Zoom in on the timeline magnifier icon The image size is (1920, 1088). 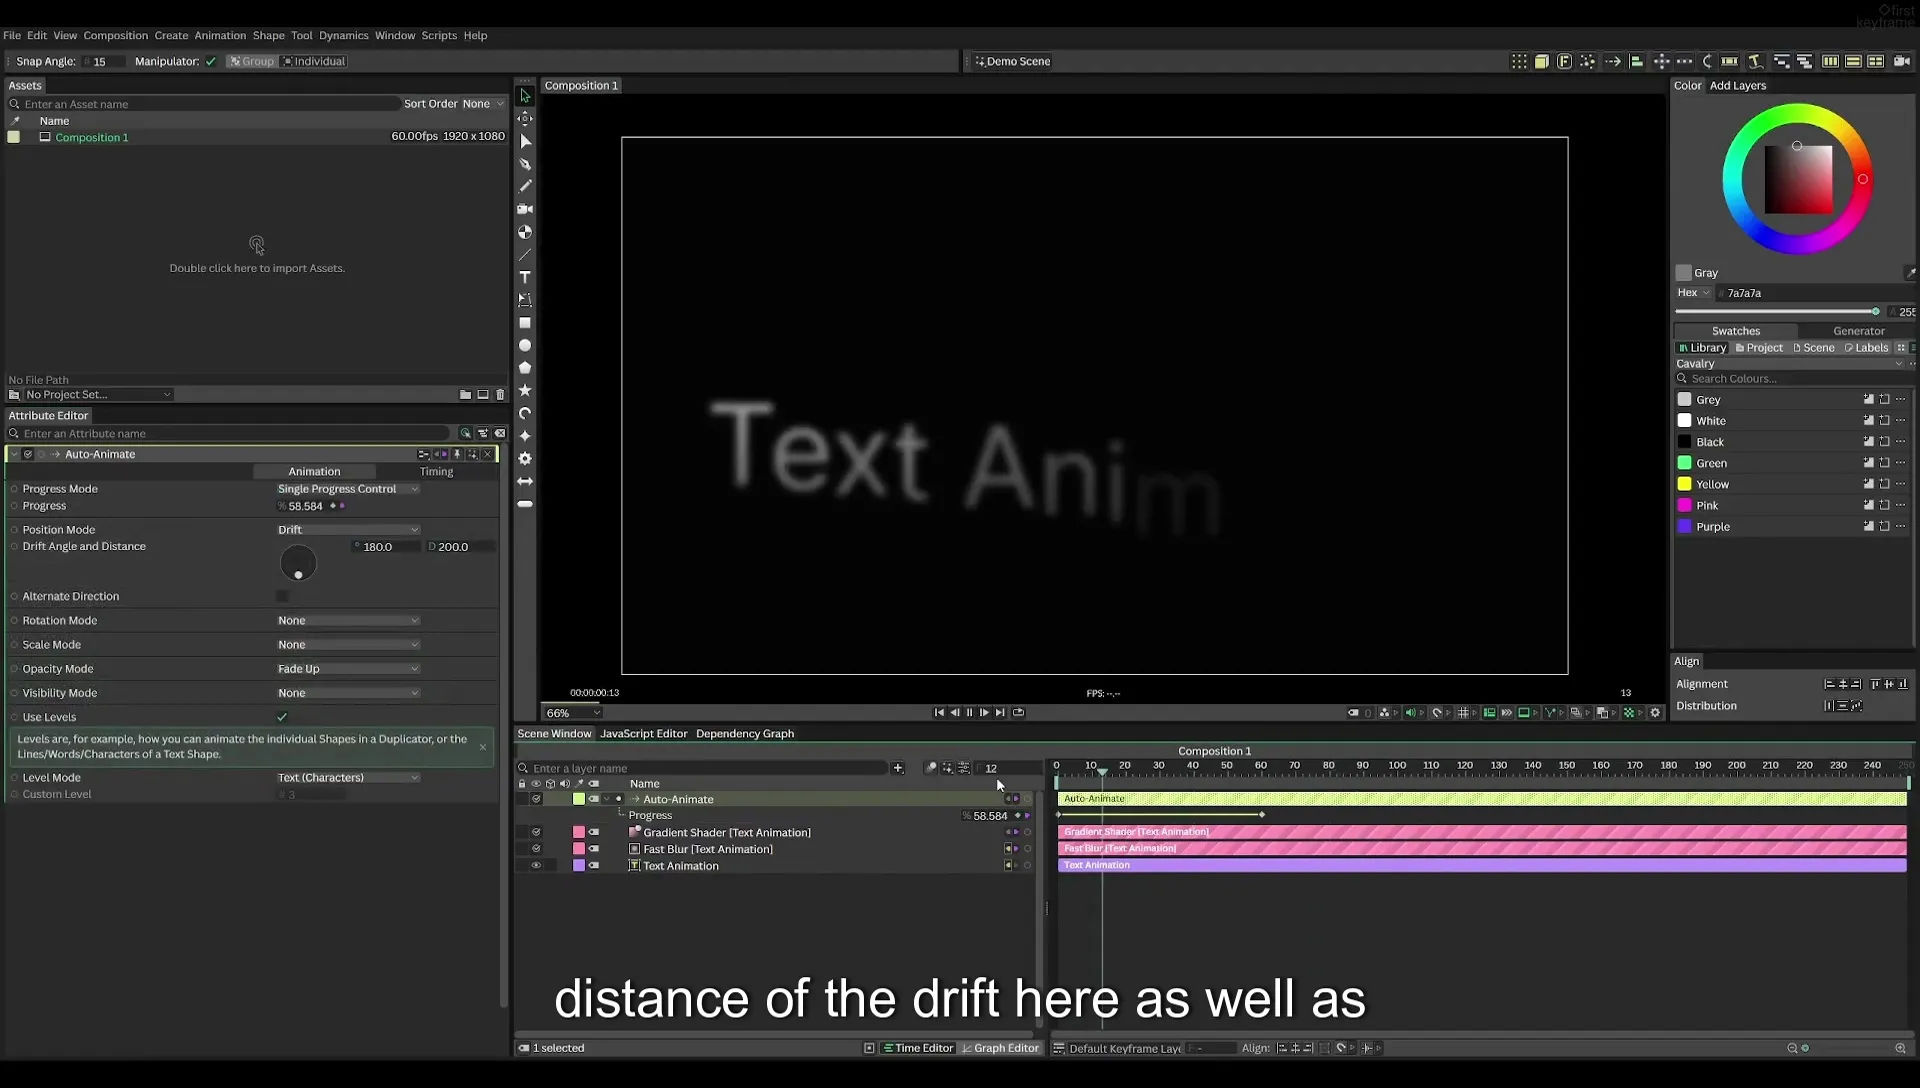pyautogui.click(x=1900, y=1048)
